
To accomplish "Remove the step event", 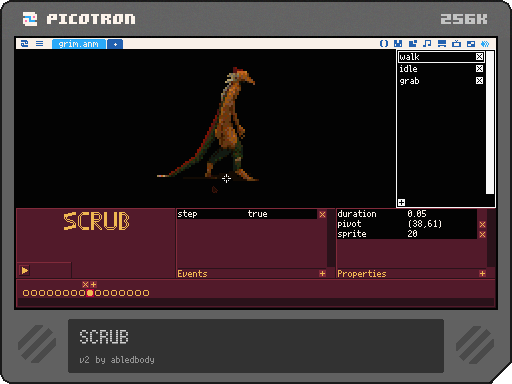I will [x=322, y=214].
